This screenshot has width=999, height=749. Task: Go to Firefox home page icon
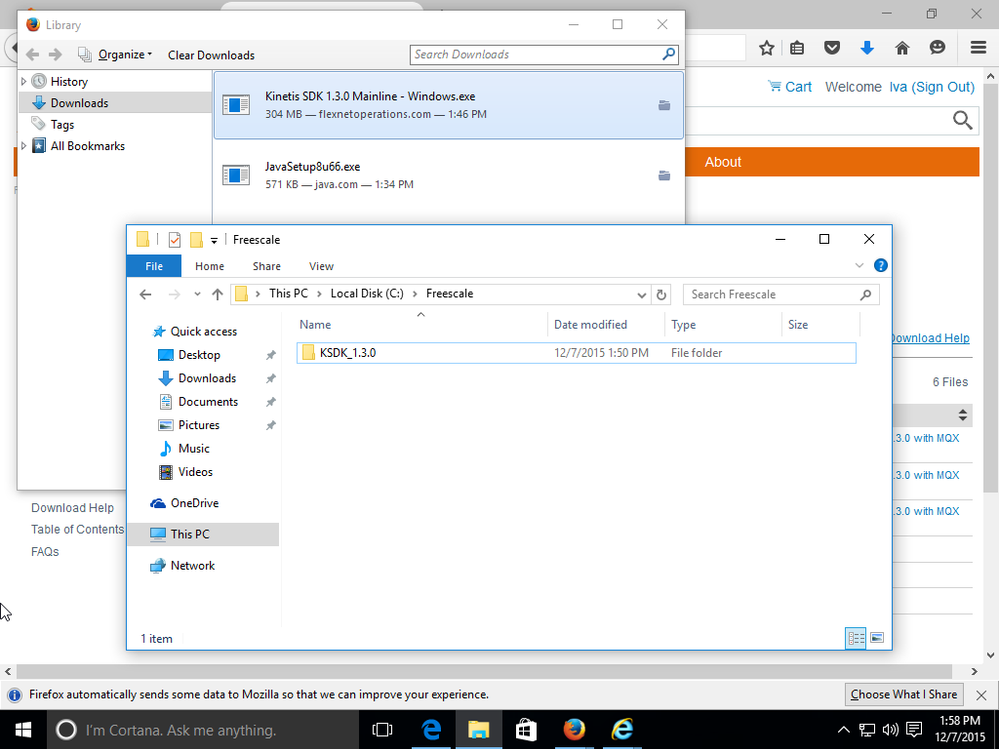point(902,48)
